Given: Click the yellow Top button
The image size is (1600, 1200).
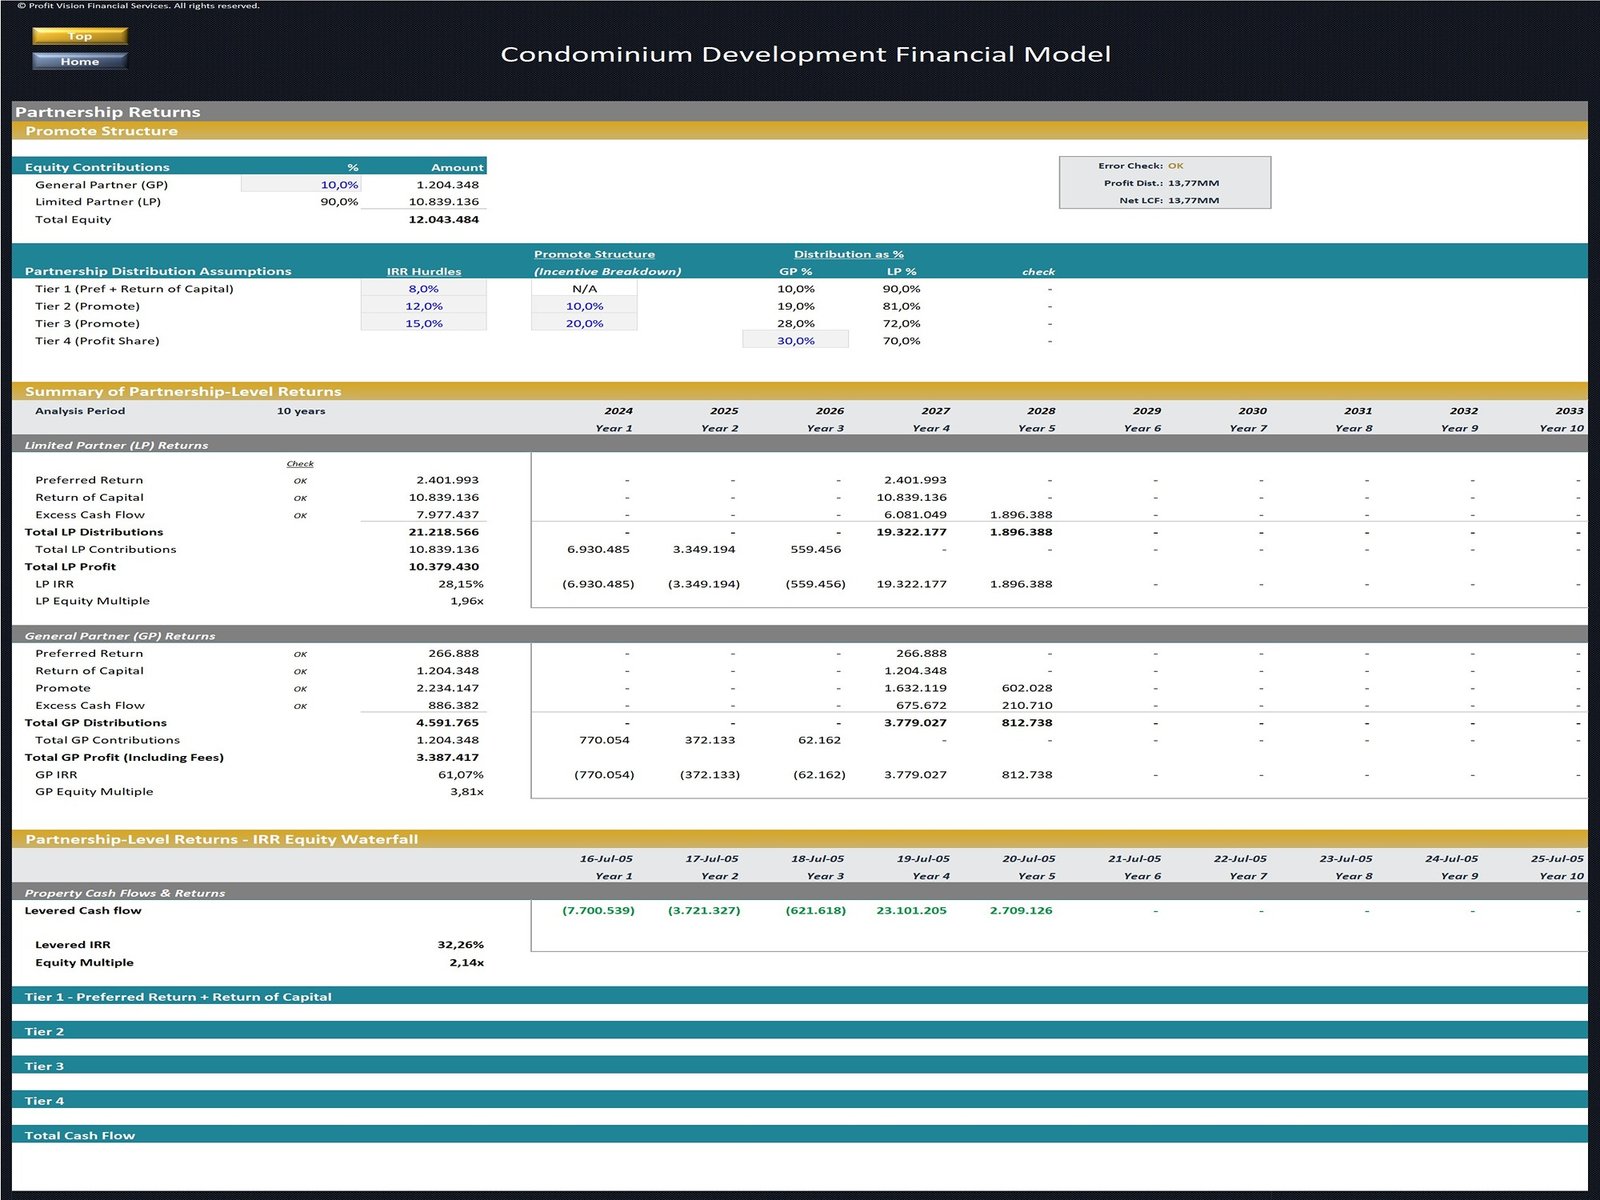Looking at the screenshot, I should coord(80,36).
